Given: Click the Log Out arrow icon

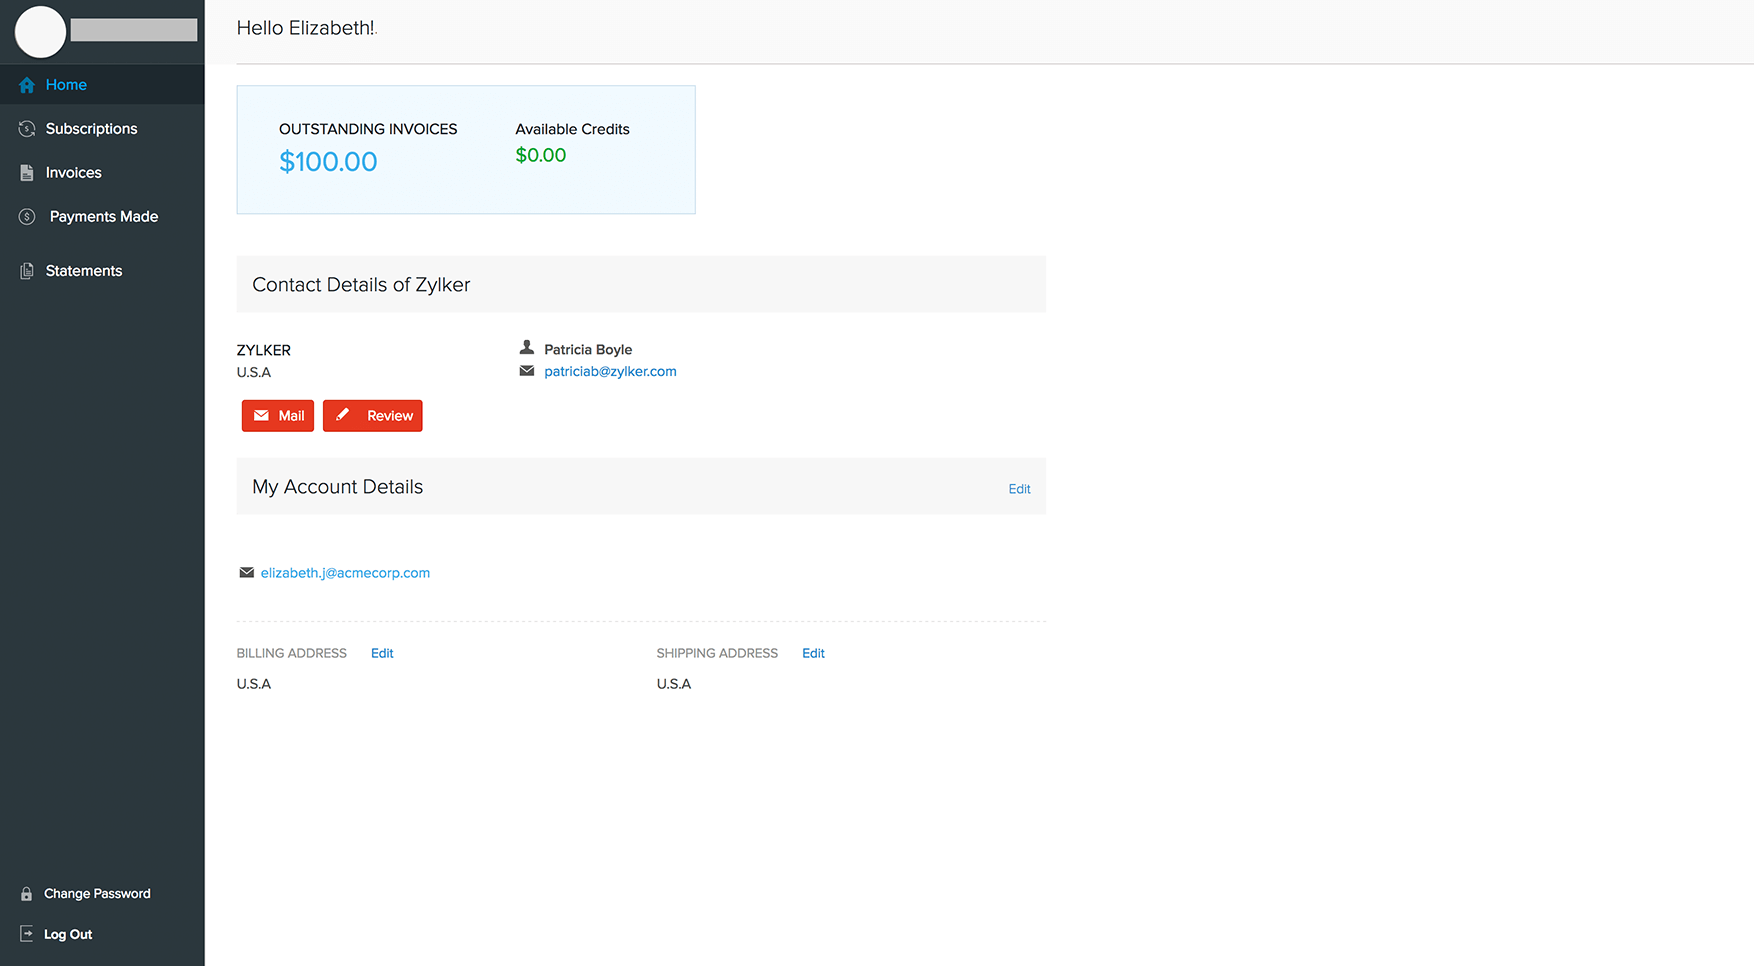Looking at the screenshot, I should click(x=27, y=934).
